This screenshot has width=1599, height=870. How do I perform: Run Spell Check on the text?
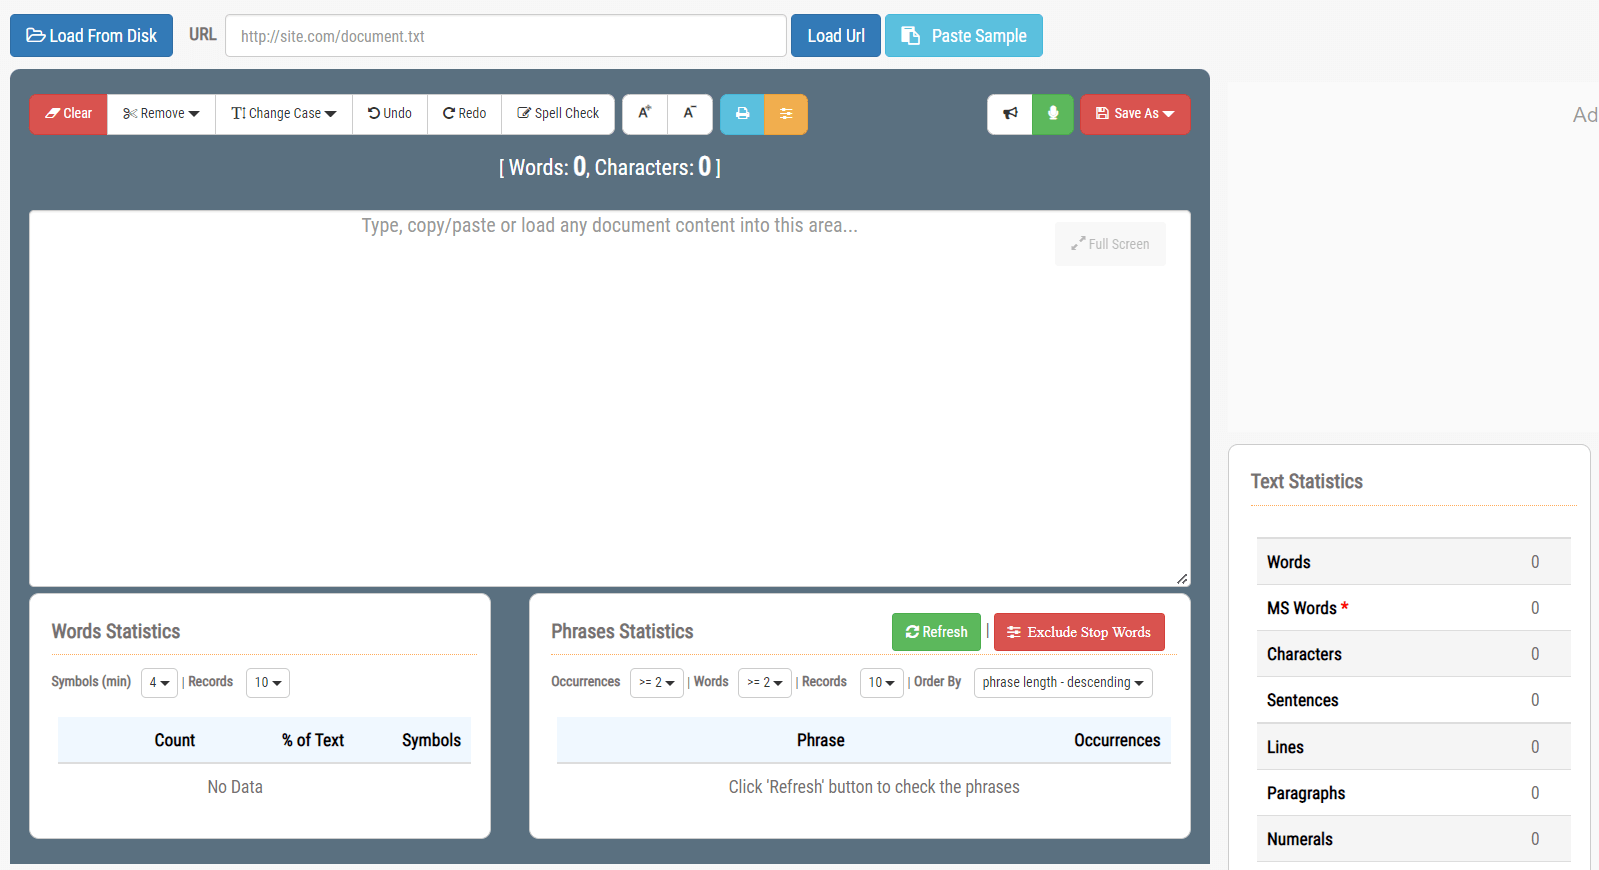click(x=558, y=114)
